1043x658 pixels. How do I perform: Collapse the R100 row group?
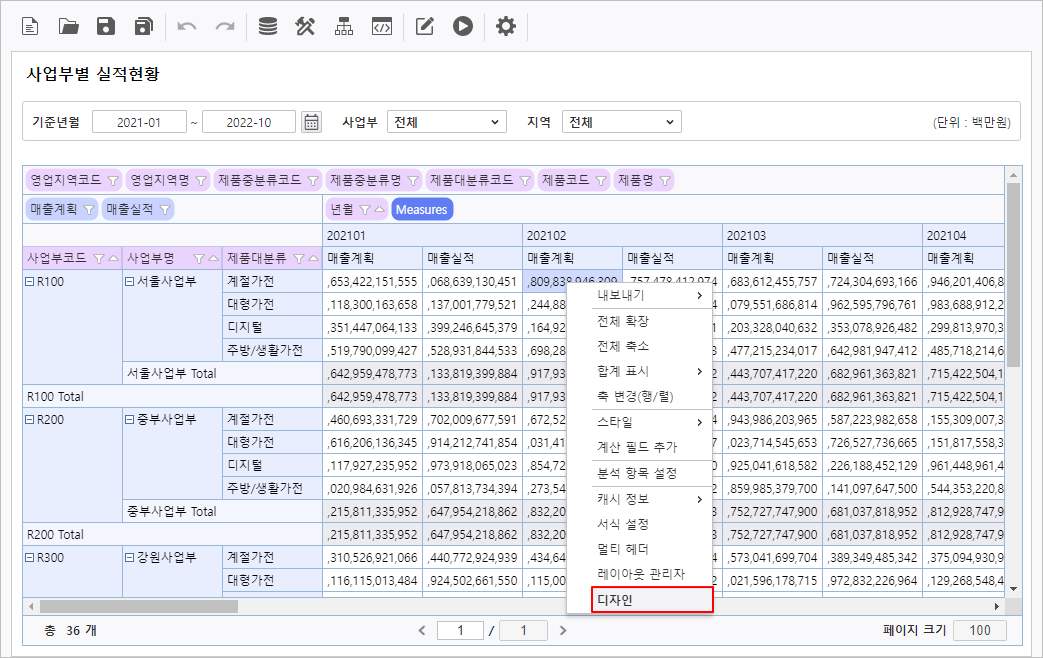[x=30, y=282]
